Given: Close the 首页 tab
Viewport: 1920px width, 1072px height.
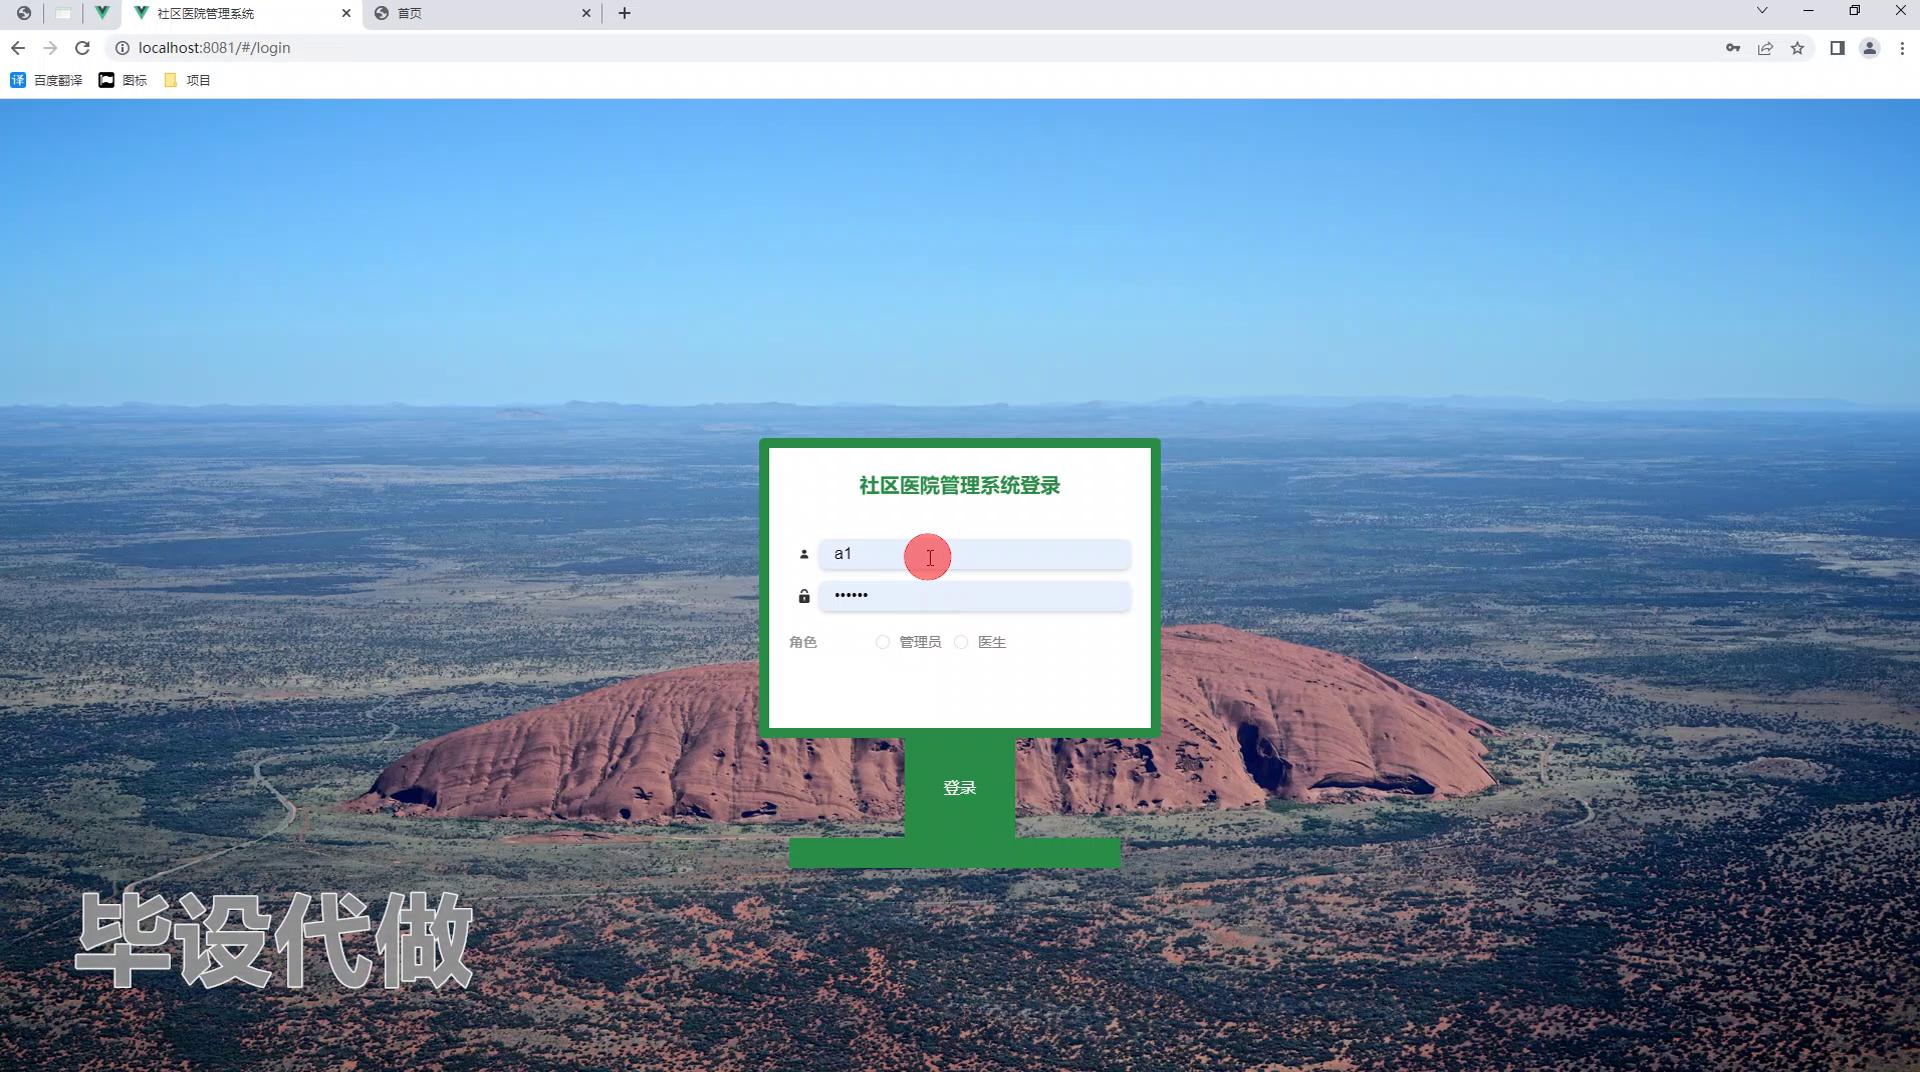Looking at the screenshot, I should pos(586,13).
